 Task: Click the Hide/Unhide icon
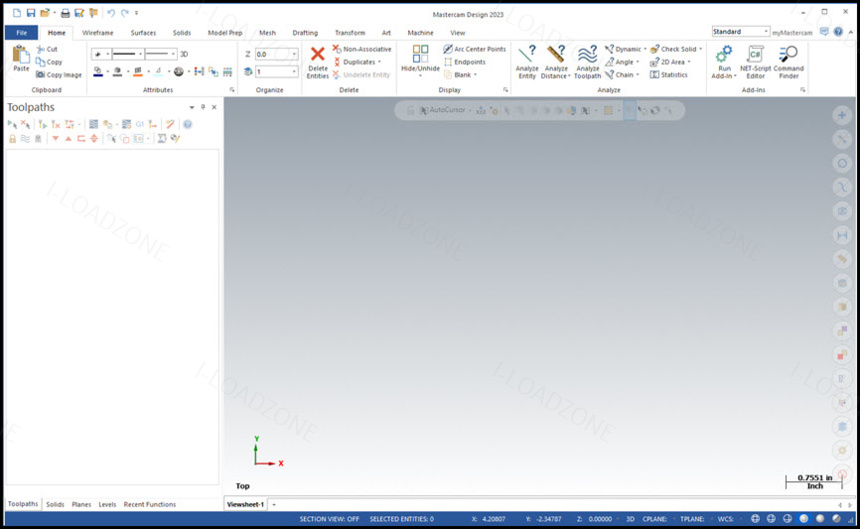click(x=420, y=54)
